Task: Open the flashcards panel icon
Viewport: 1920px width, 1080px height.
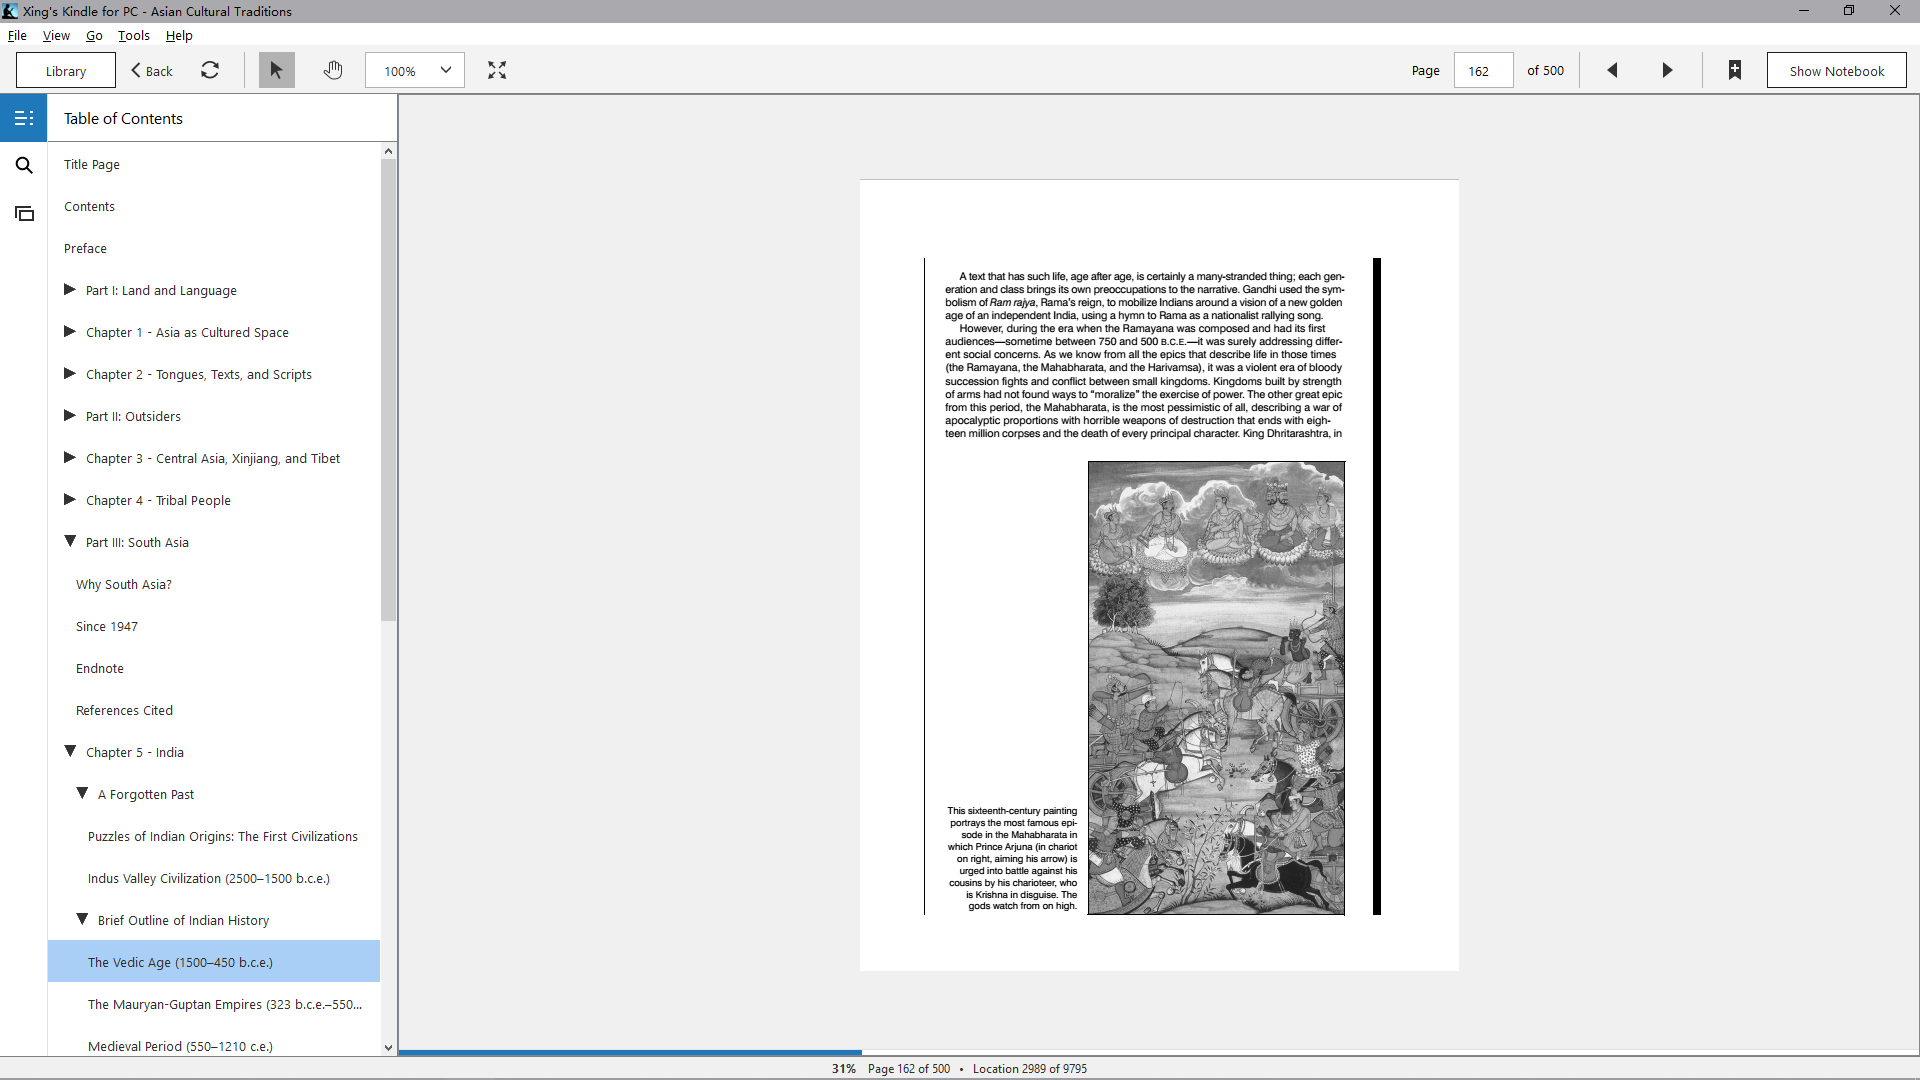Action: click(24, 213)
